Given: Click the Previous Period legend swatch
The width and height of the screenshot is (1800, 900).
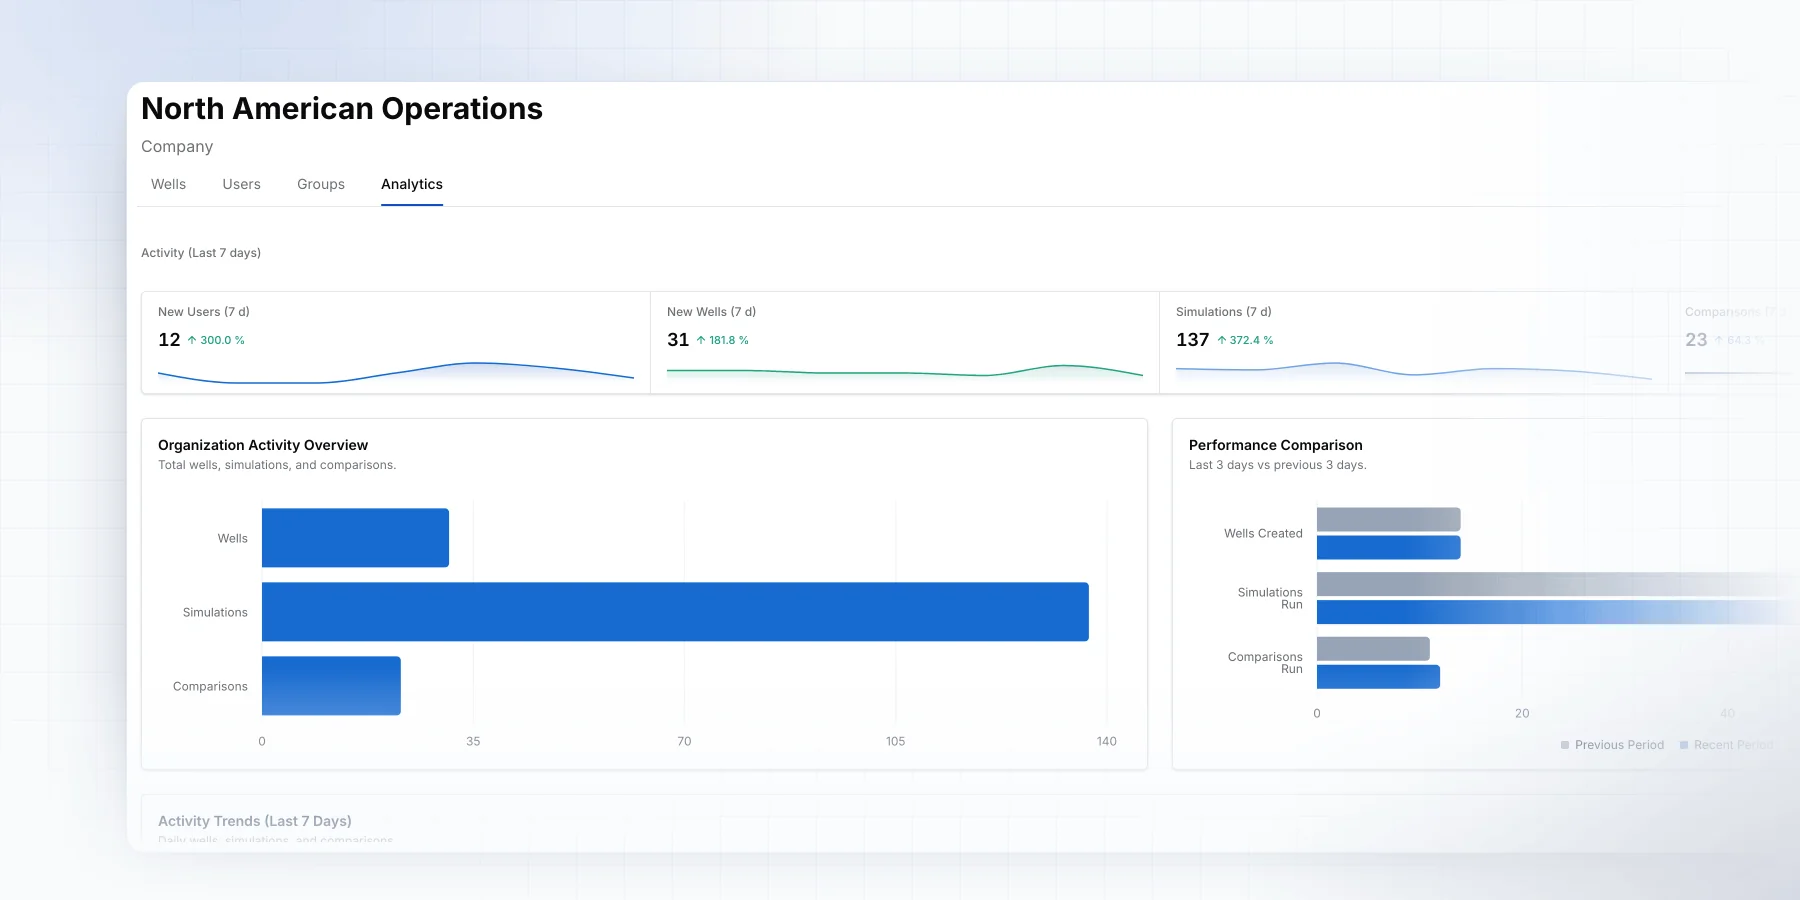Looking at the screenshot, I should click(x=1565, y=745).
